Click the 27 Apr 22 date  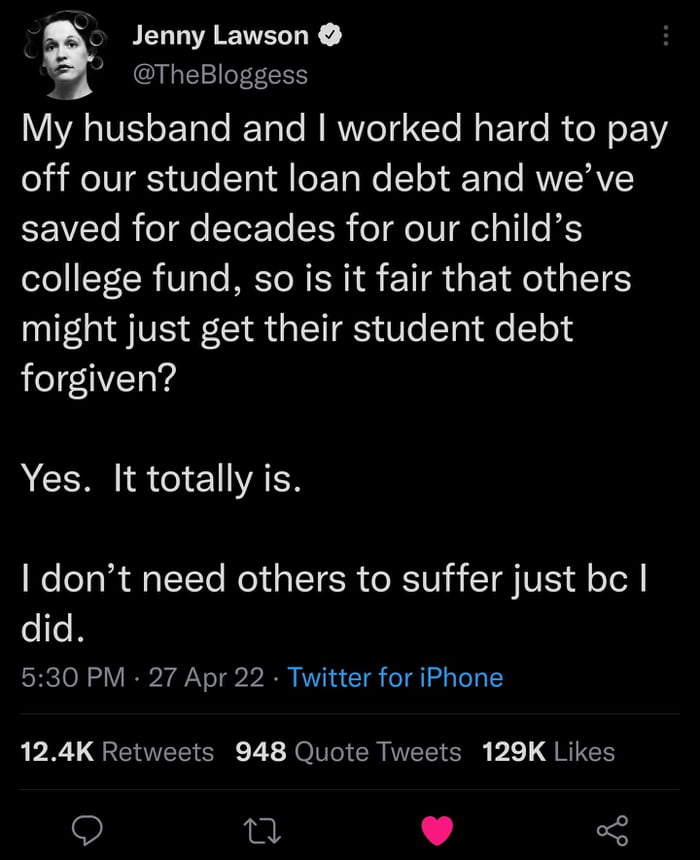click(206, 678)
